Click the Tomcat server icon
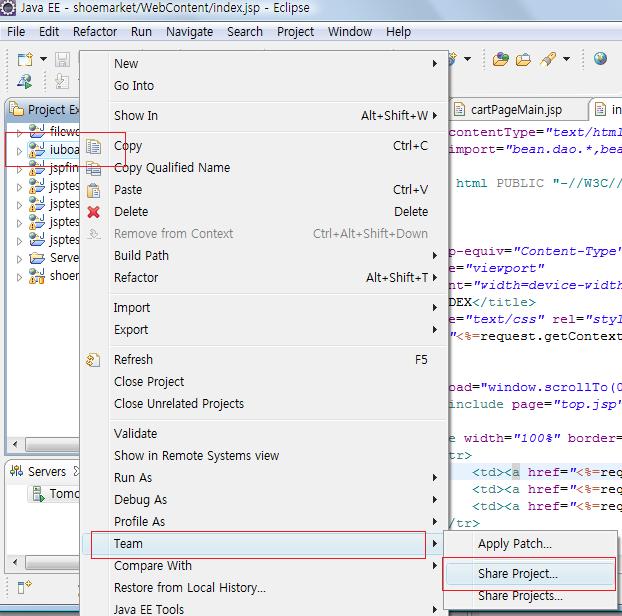 point(38,494)
